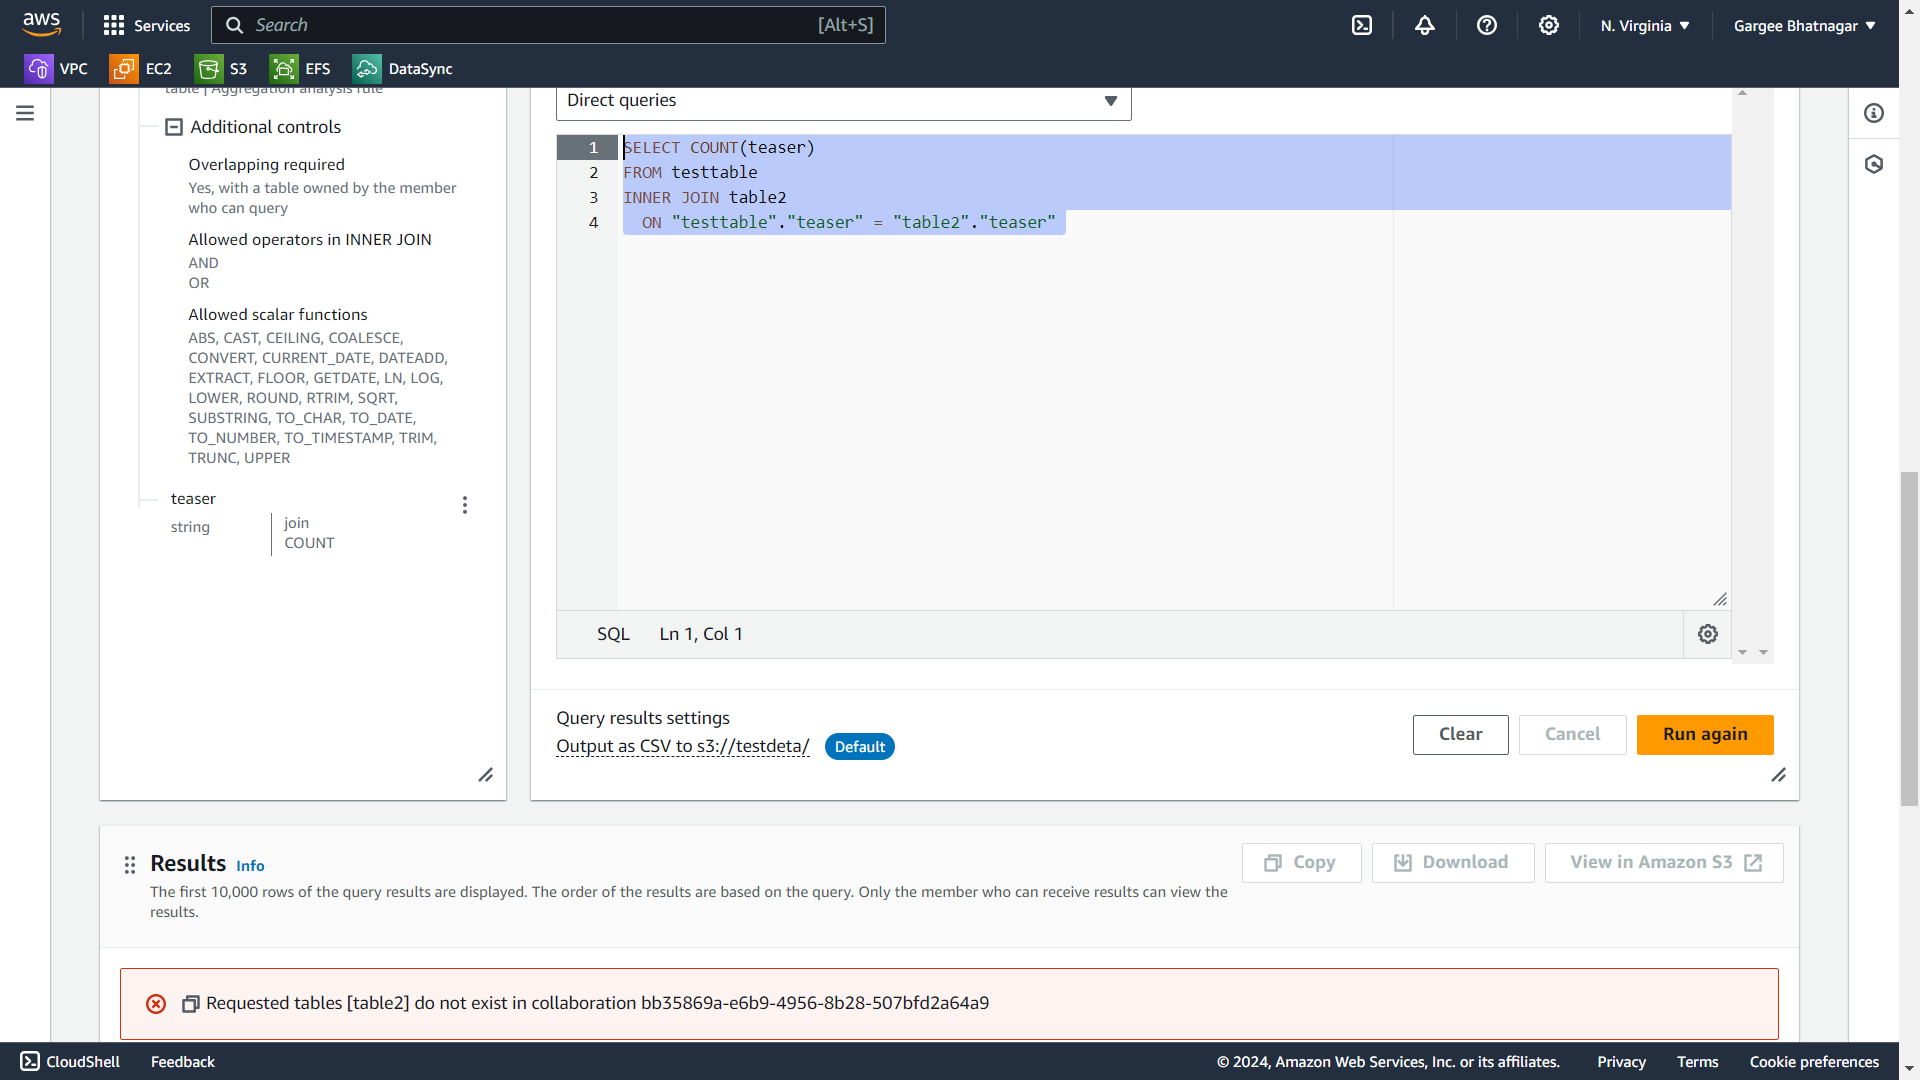The width and height of the screenshot is (1920, 1080).
Task: Open the three-dot menu for teaser column
Action: (465, 505)
